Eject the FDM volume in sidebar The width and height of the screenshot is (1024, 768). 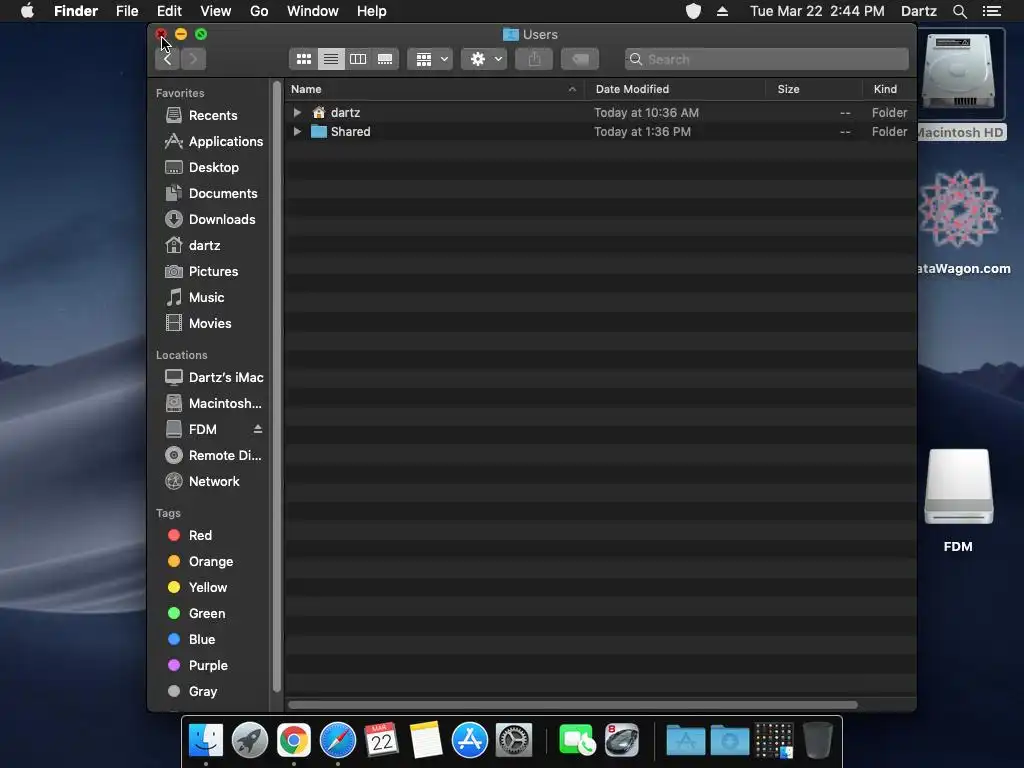(258, 429)
